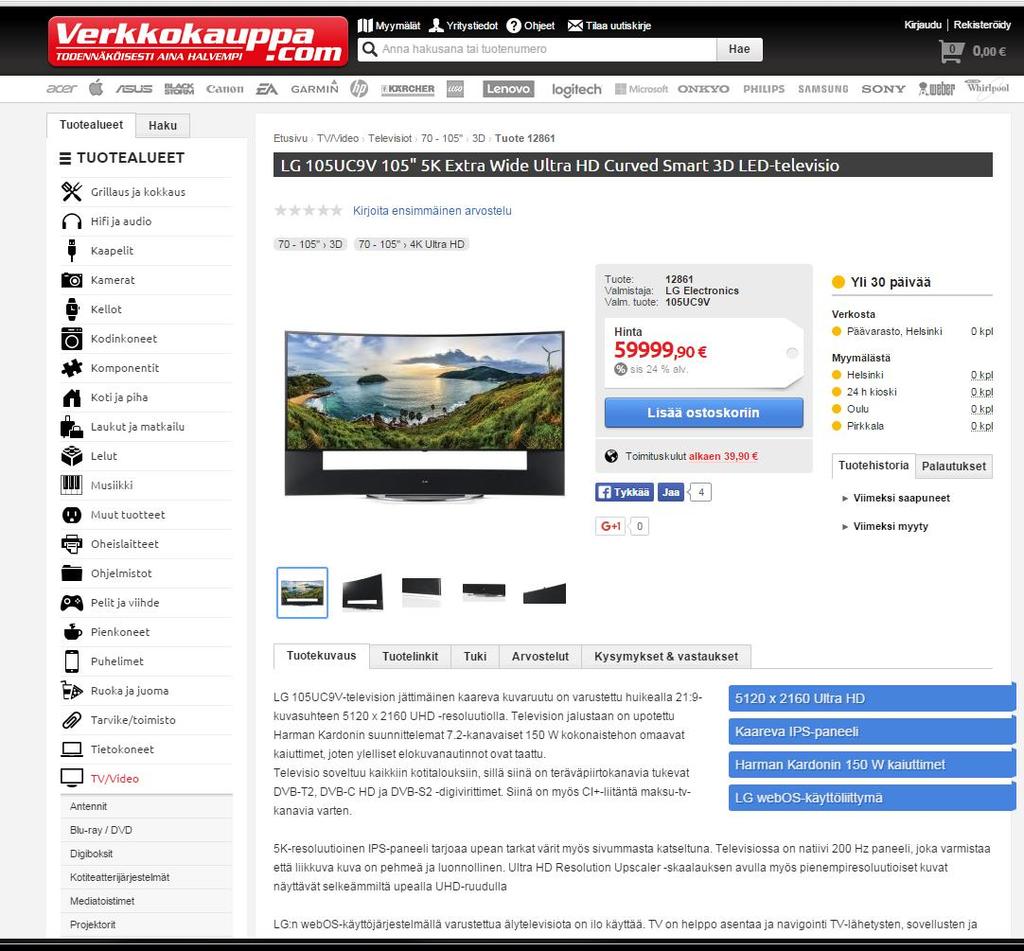
Task: Select the piano keys Musiikki icon
Action: (x=72, y=485)
